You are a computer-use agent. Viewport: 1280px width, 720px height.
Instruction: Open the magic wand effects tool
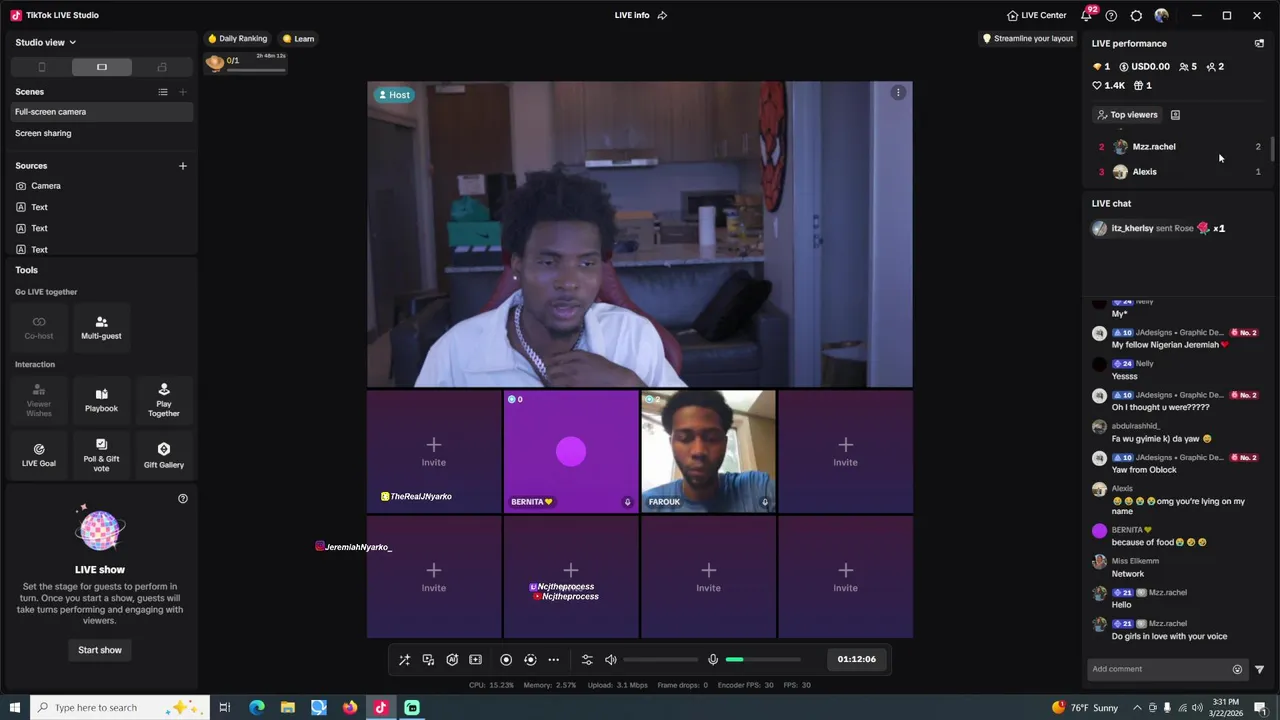click(404, 660)
